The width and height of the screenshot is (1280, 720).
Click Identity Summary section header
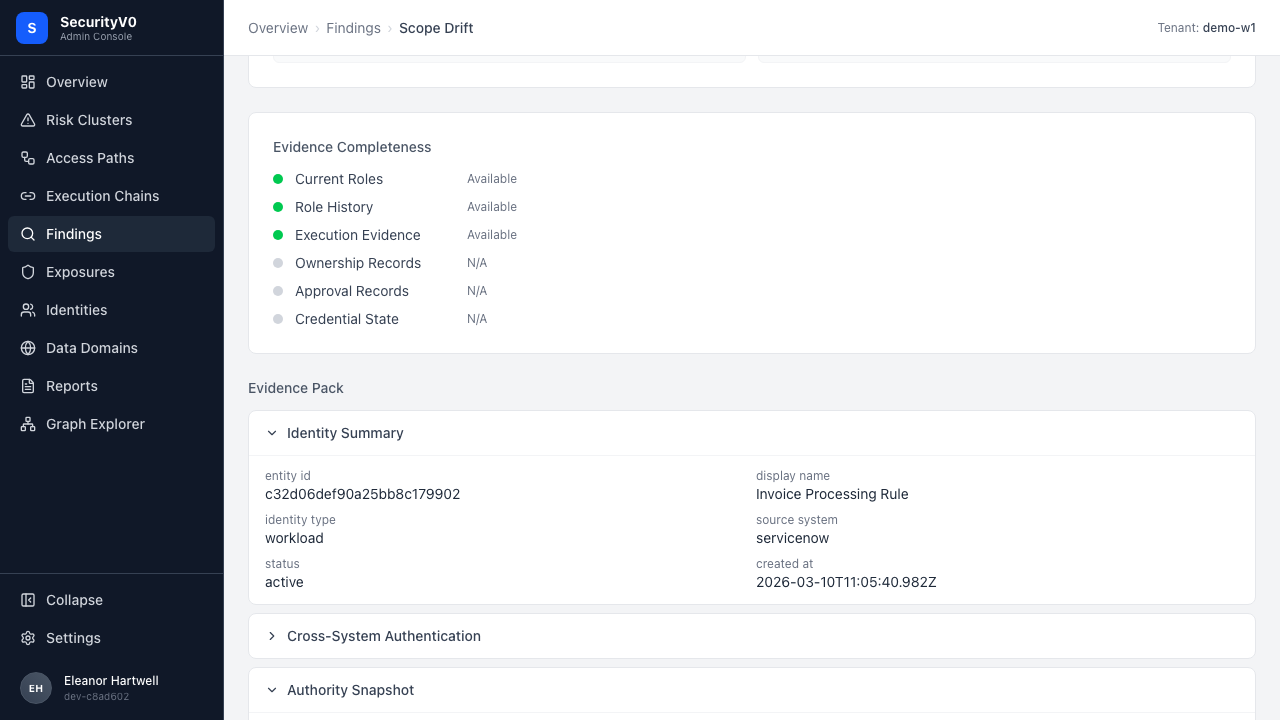point(752,433)
